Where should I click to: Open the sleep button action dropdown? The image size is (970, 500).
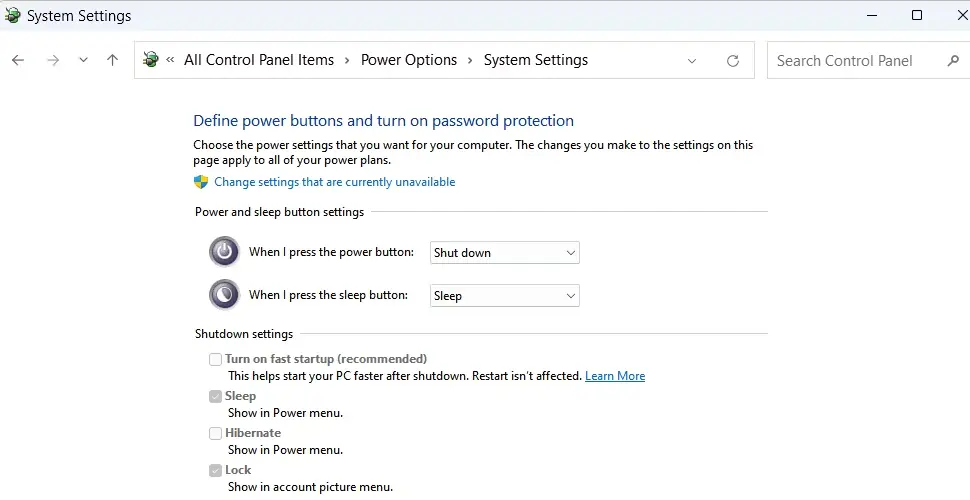505,296
